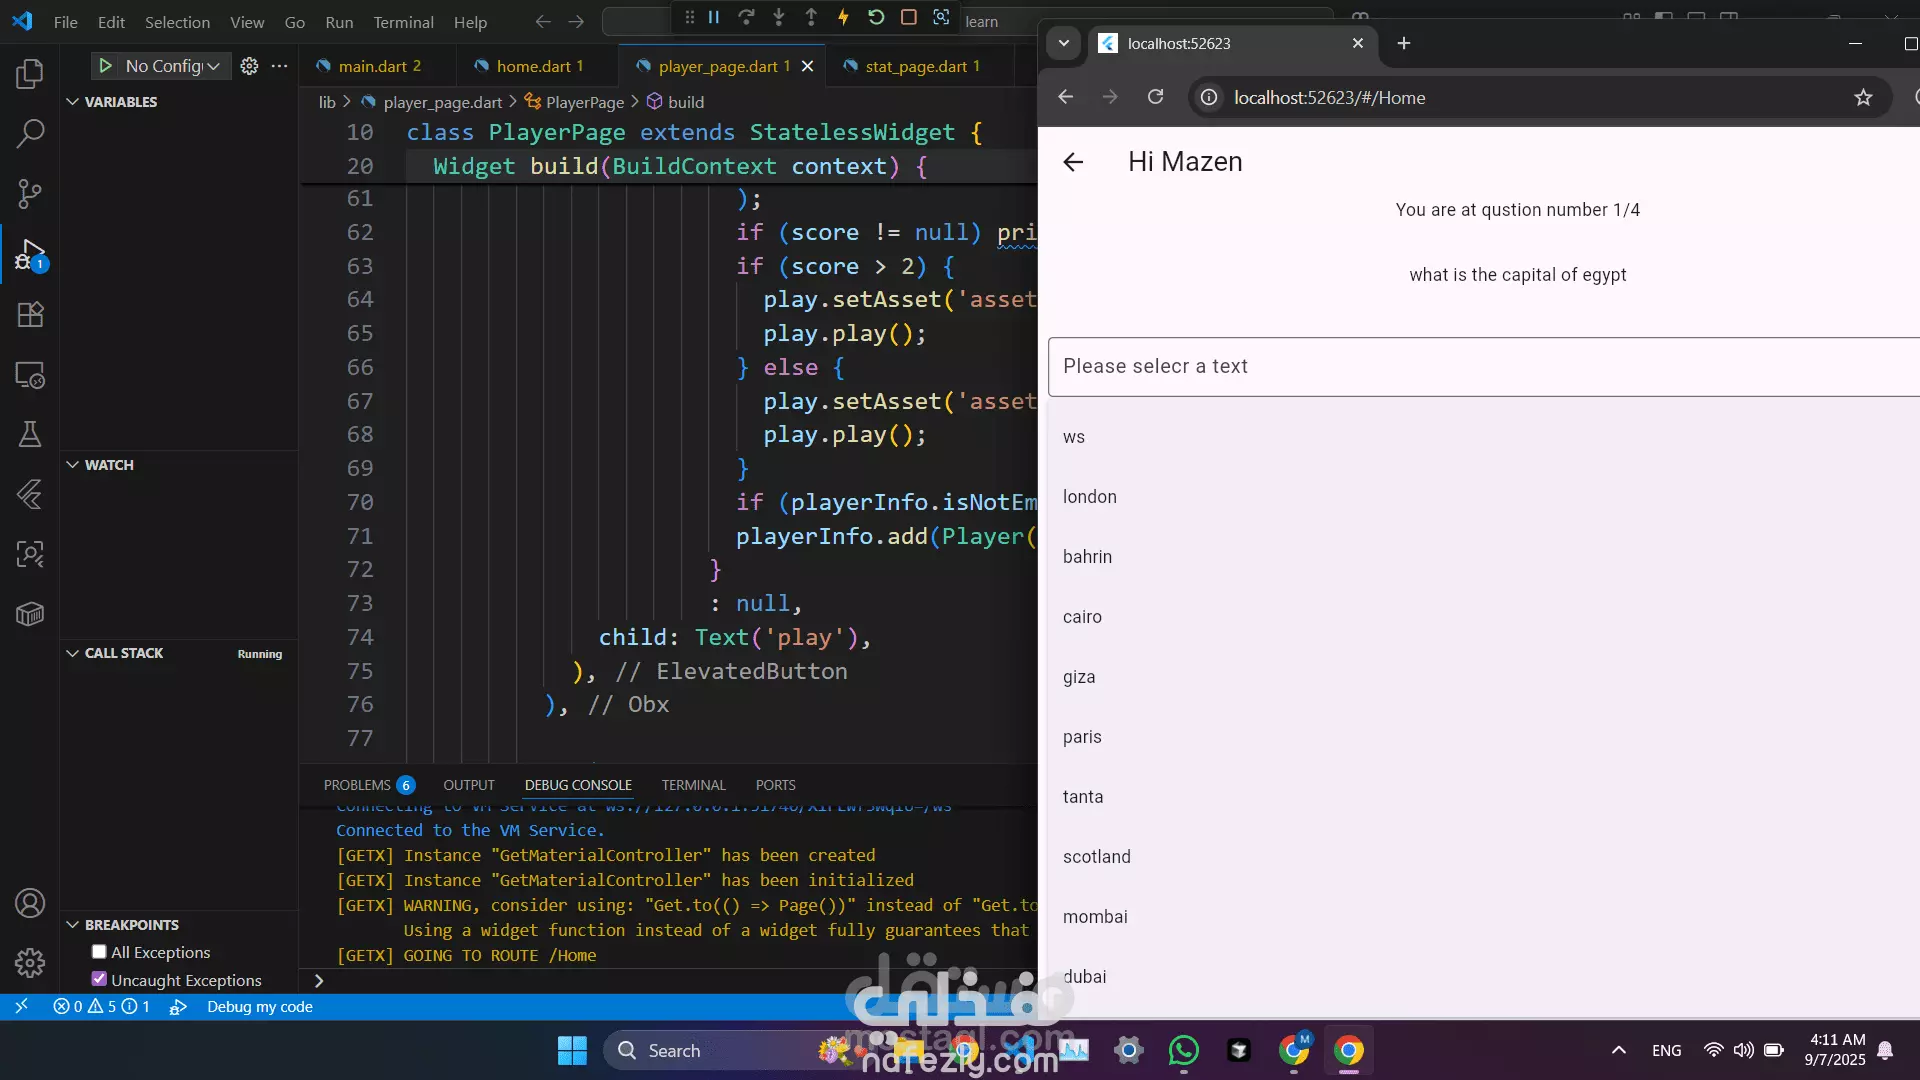Pause debugging from debug toolbar
The image size is (1920, 1080).
pos(714,17)
